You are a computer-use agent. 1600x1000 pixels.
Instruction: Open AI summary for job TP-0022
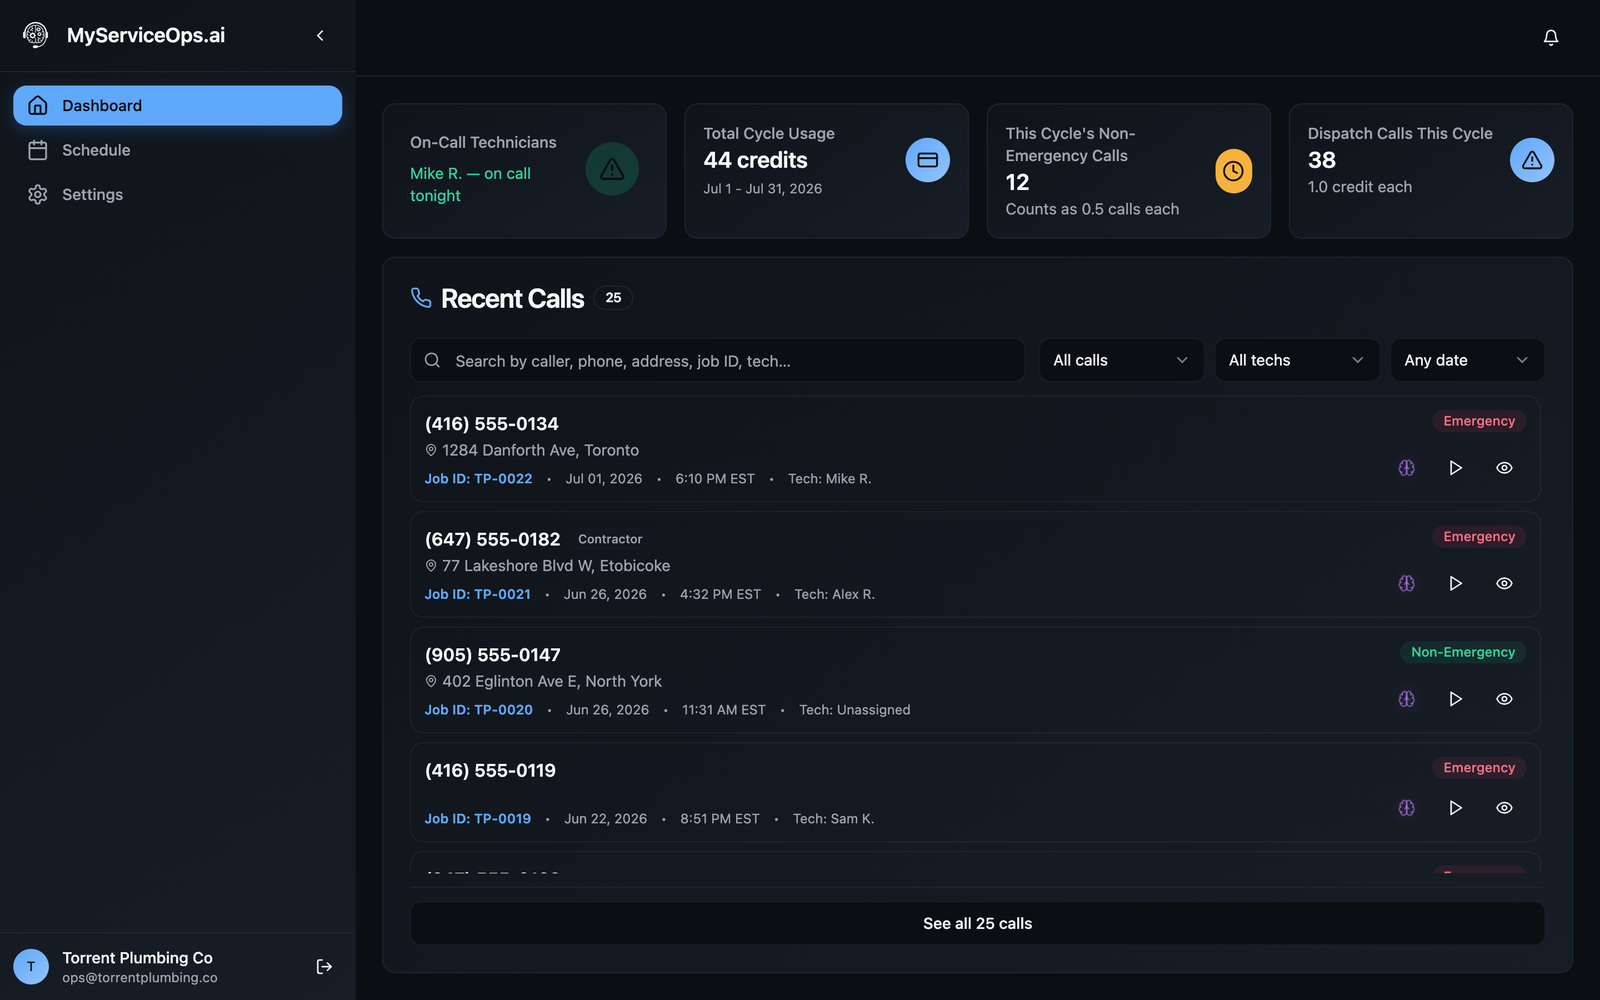coord(1407,467)
